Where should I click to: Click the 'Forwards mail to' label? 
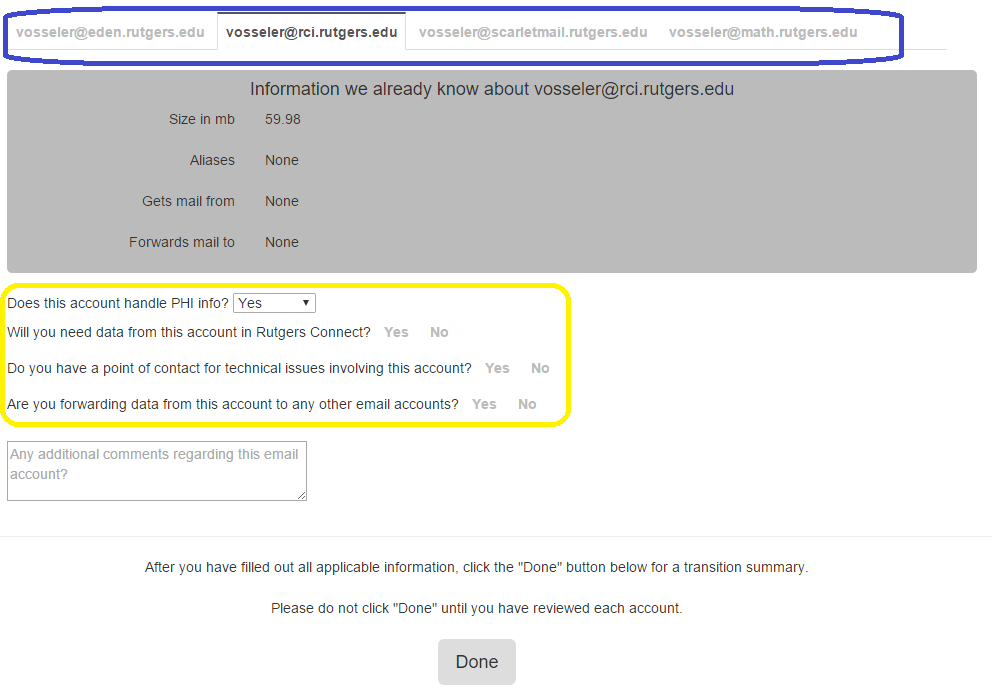pos(182,242)
